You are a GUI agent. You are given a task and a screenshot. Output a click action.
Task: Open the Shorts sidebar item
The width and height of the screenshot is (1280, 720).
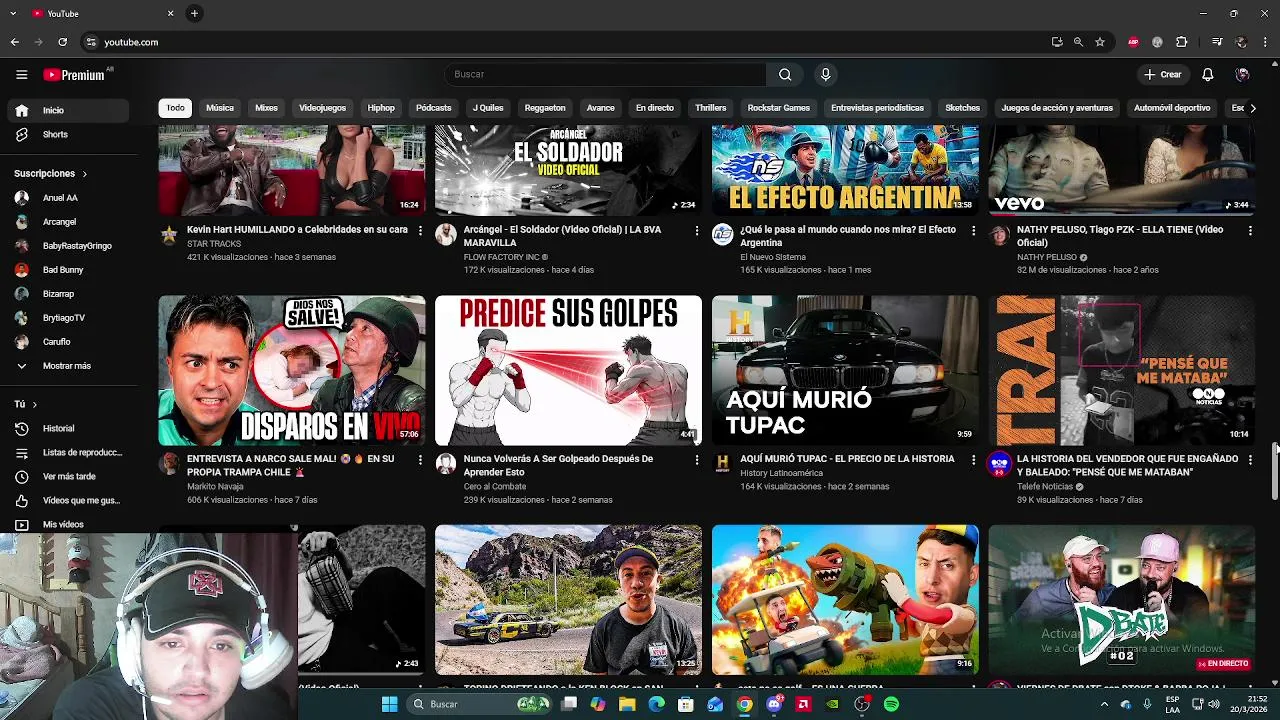(68, 134)
